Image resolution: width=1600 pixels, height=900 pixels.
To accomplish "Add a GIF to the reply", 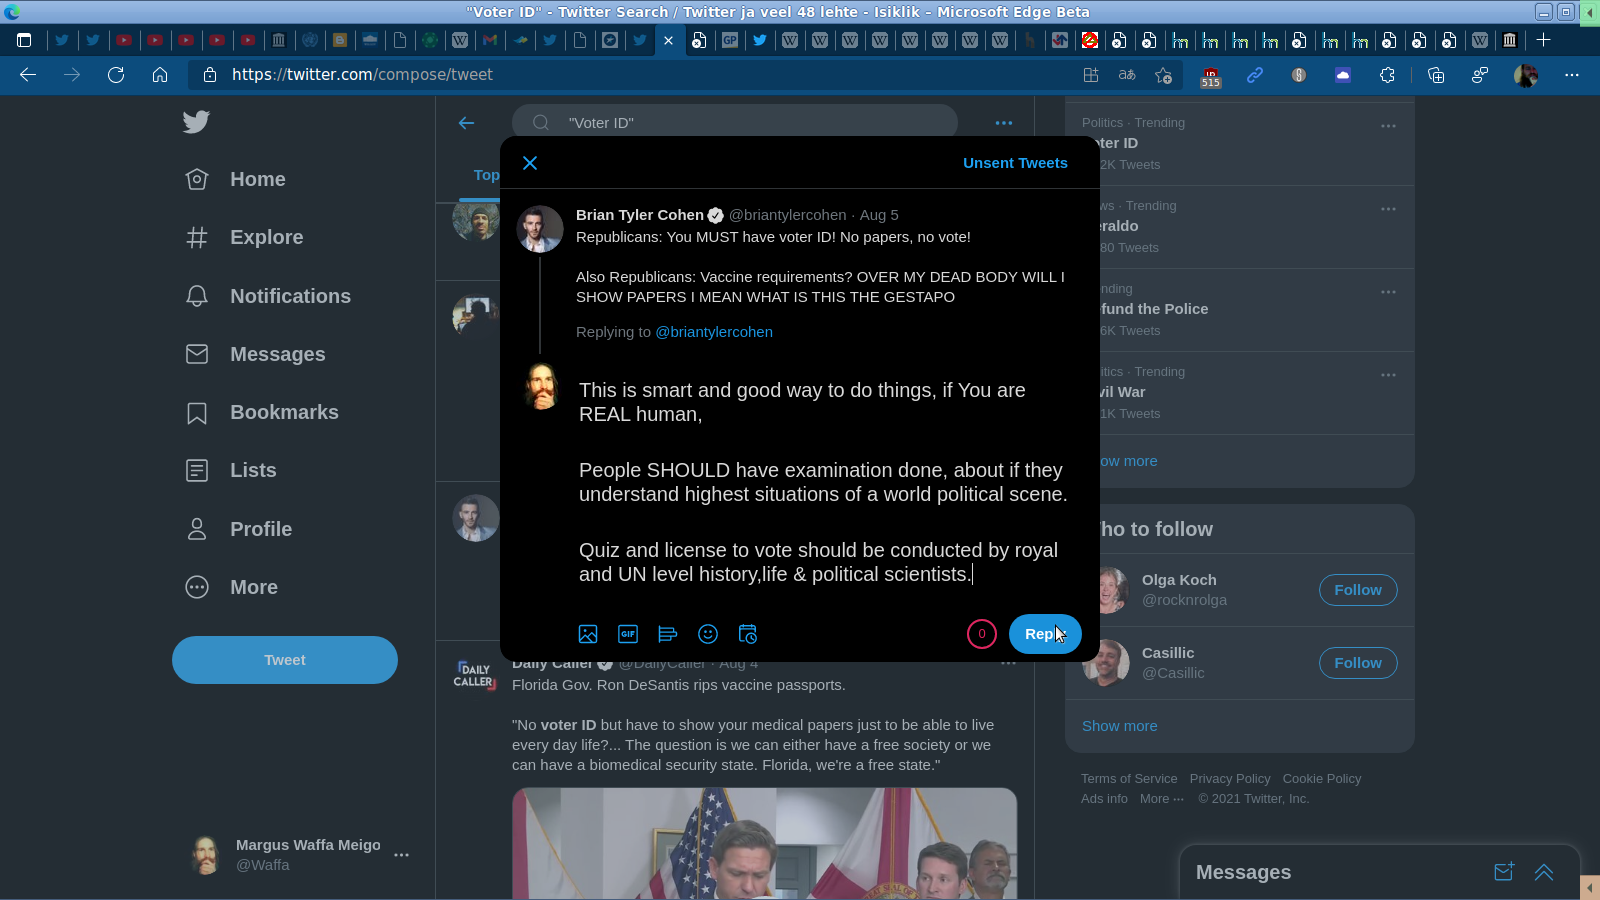I will [628, 634].
